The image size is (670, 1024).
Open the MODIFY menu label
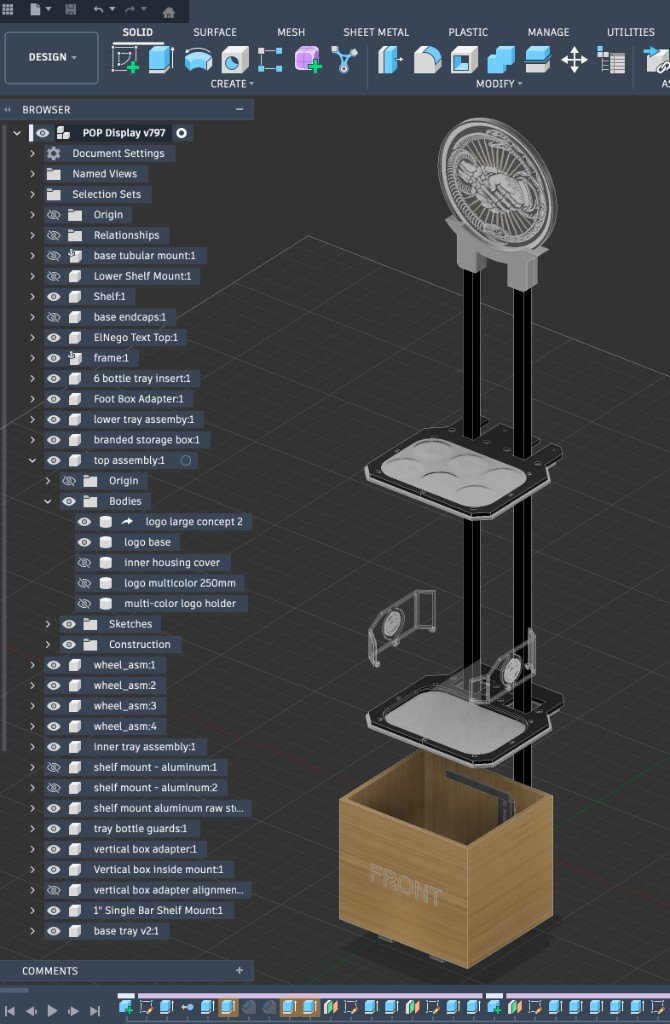[498, 84]
